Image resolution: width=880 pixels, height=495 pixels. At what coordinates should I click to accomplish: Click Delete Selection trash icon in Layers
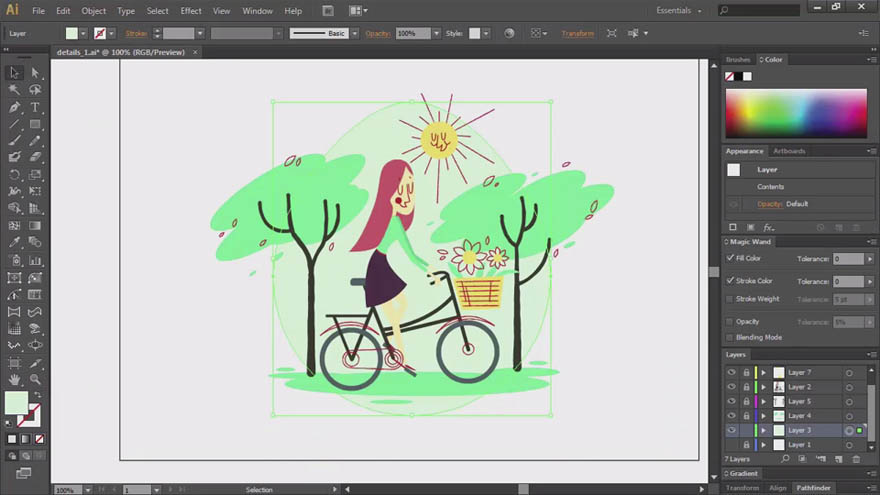point(856,459)
